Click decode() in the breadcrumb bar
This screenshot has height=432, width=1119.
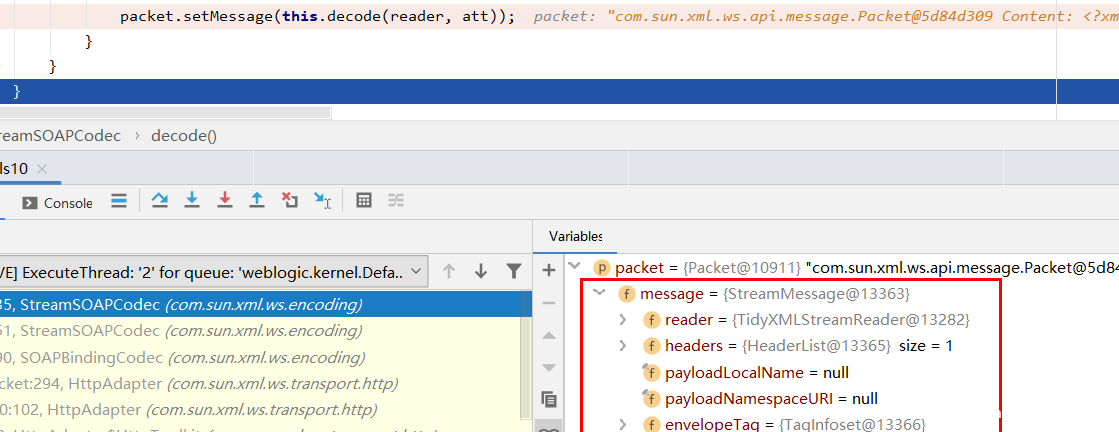point(184,135)
